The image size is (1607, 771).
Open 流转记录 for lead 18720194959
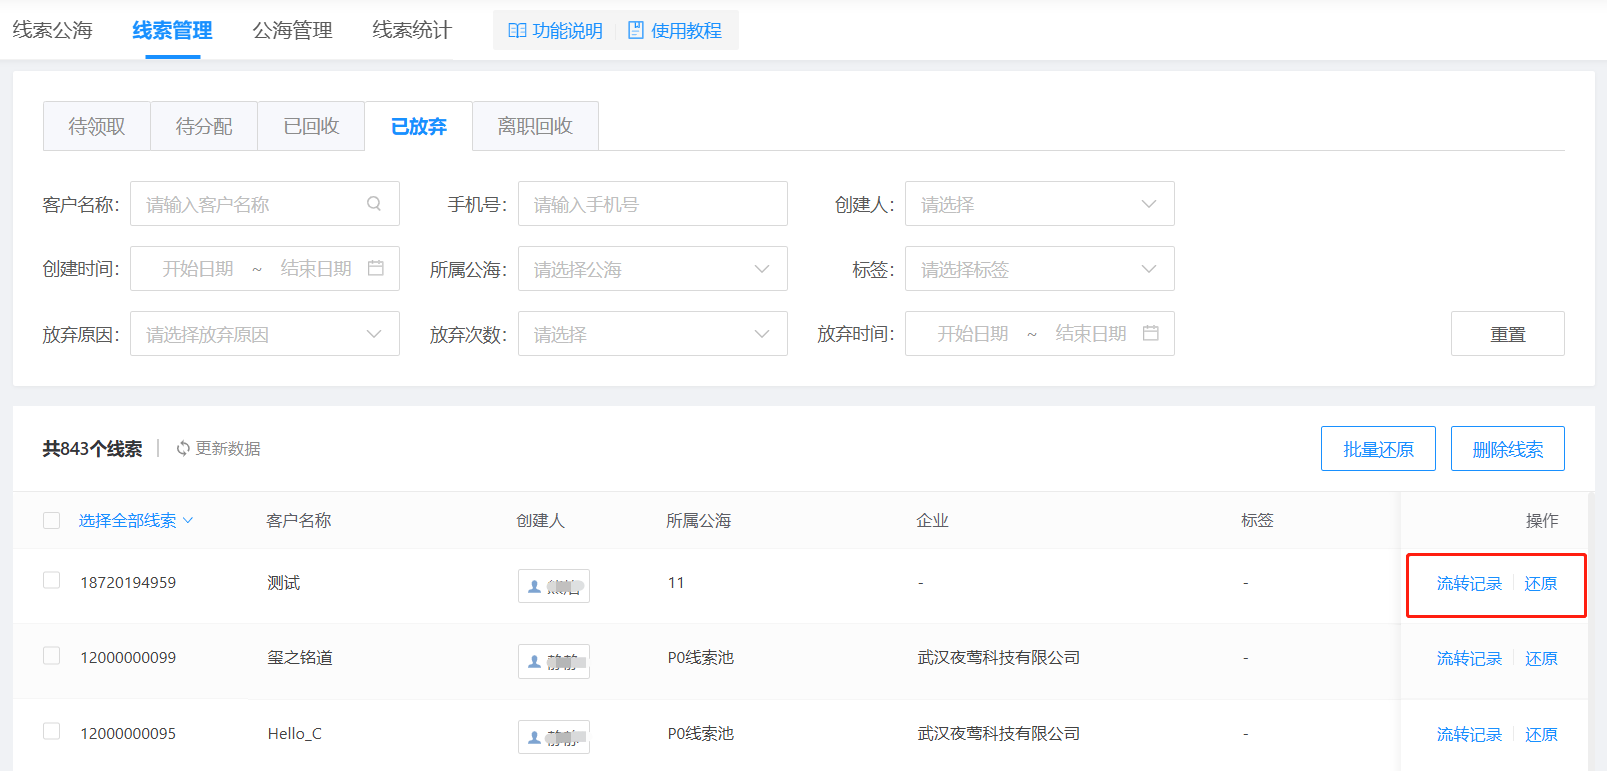[x=1469, y=584]
